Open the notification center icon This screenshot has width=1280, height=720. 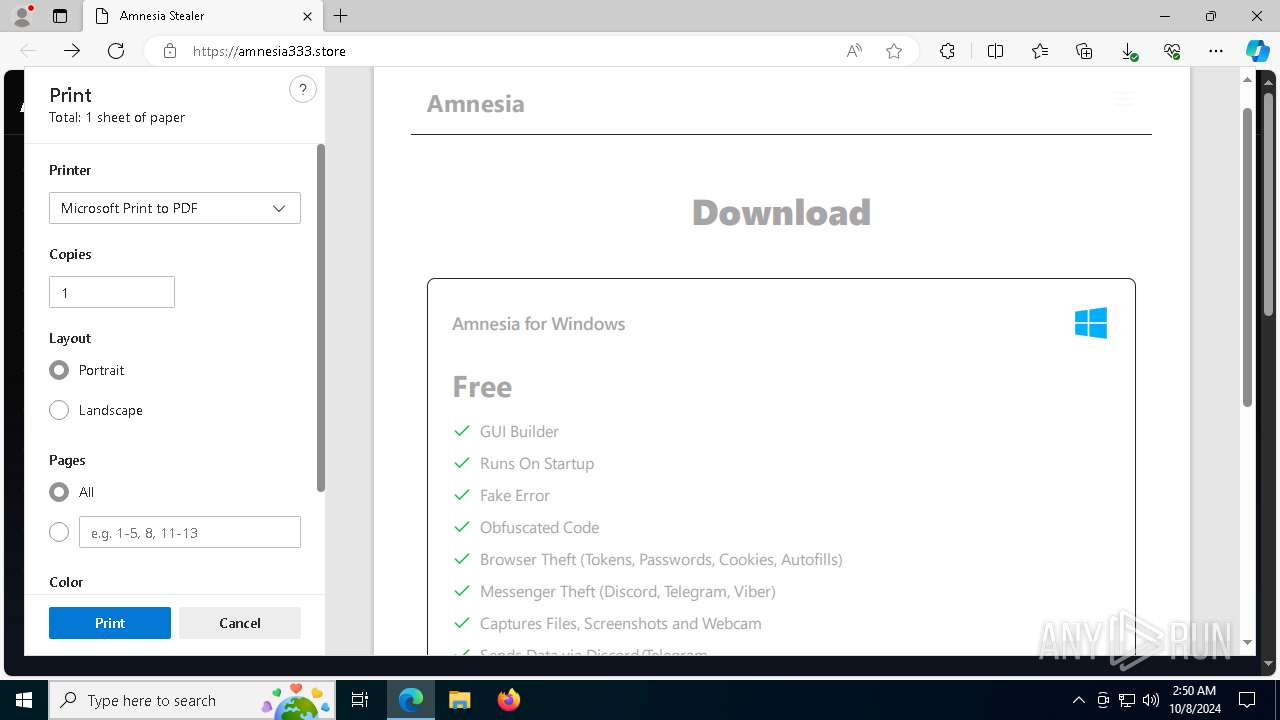click(x=1247, y=700)
